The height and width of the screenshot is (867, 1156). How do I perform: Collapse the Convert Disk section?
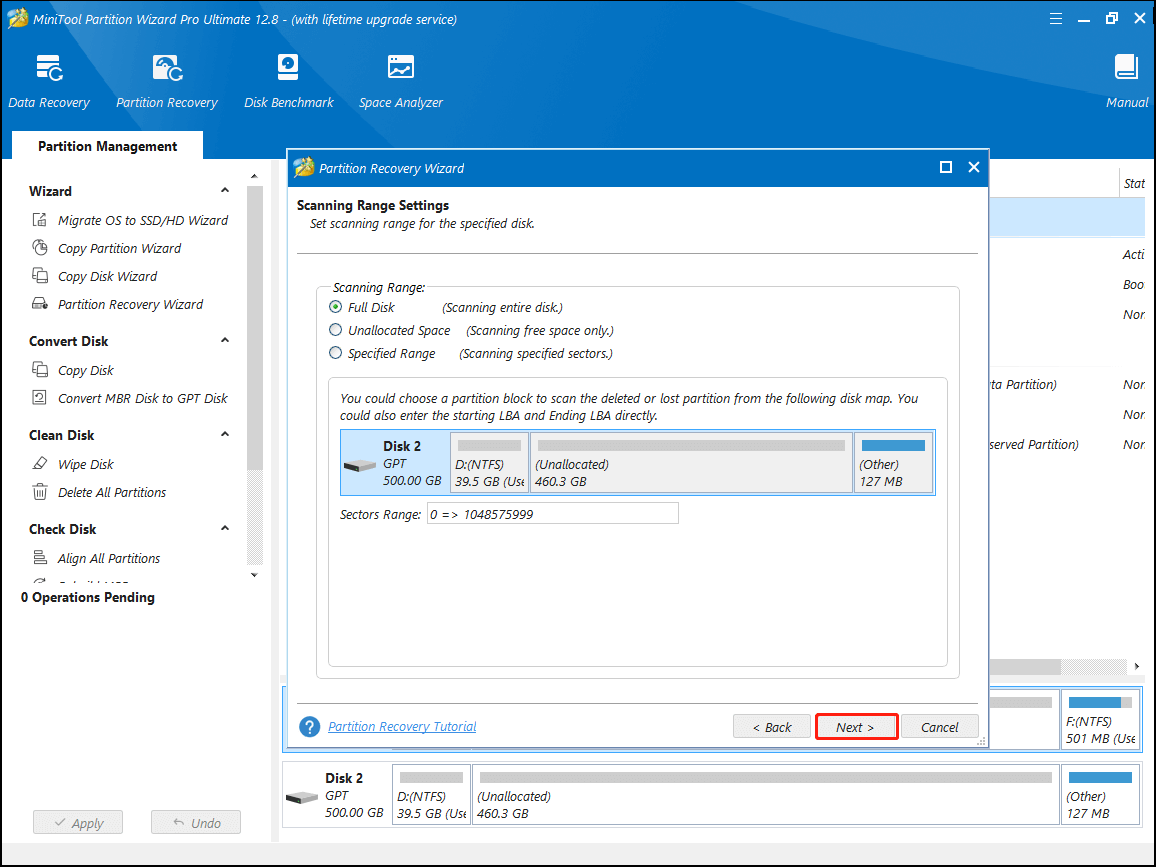[225, 341]
